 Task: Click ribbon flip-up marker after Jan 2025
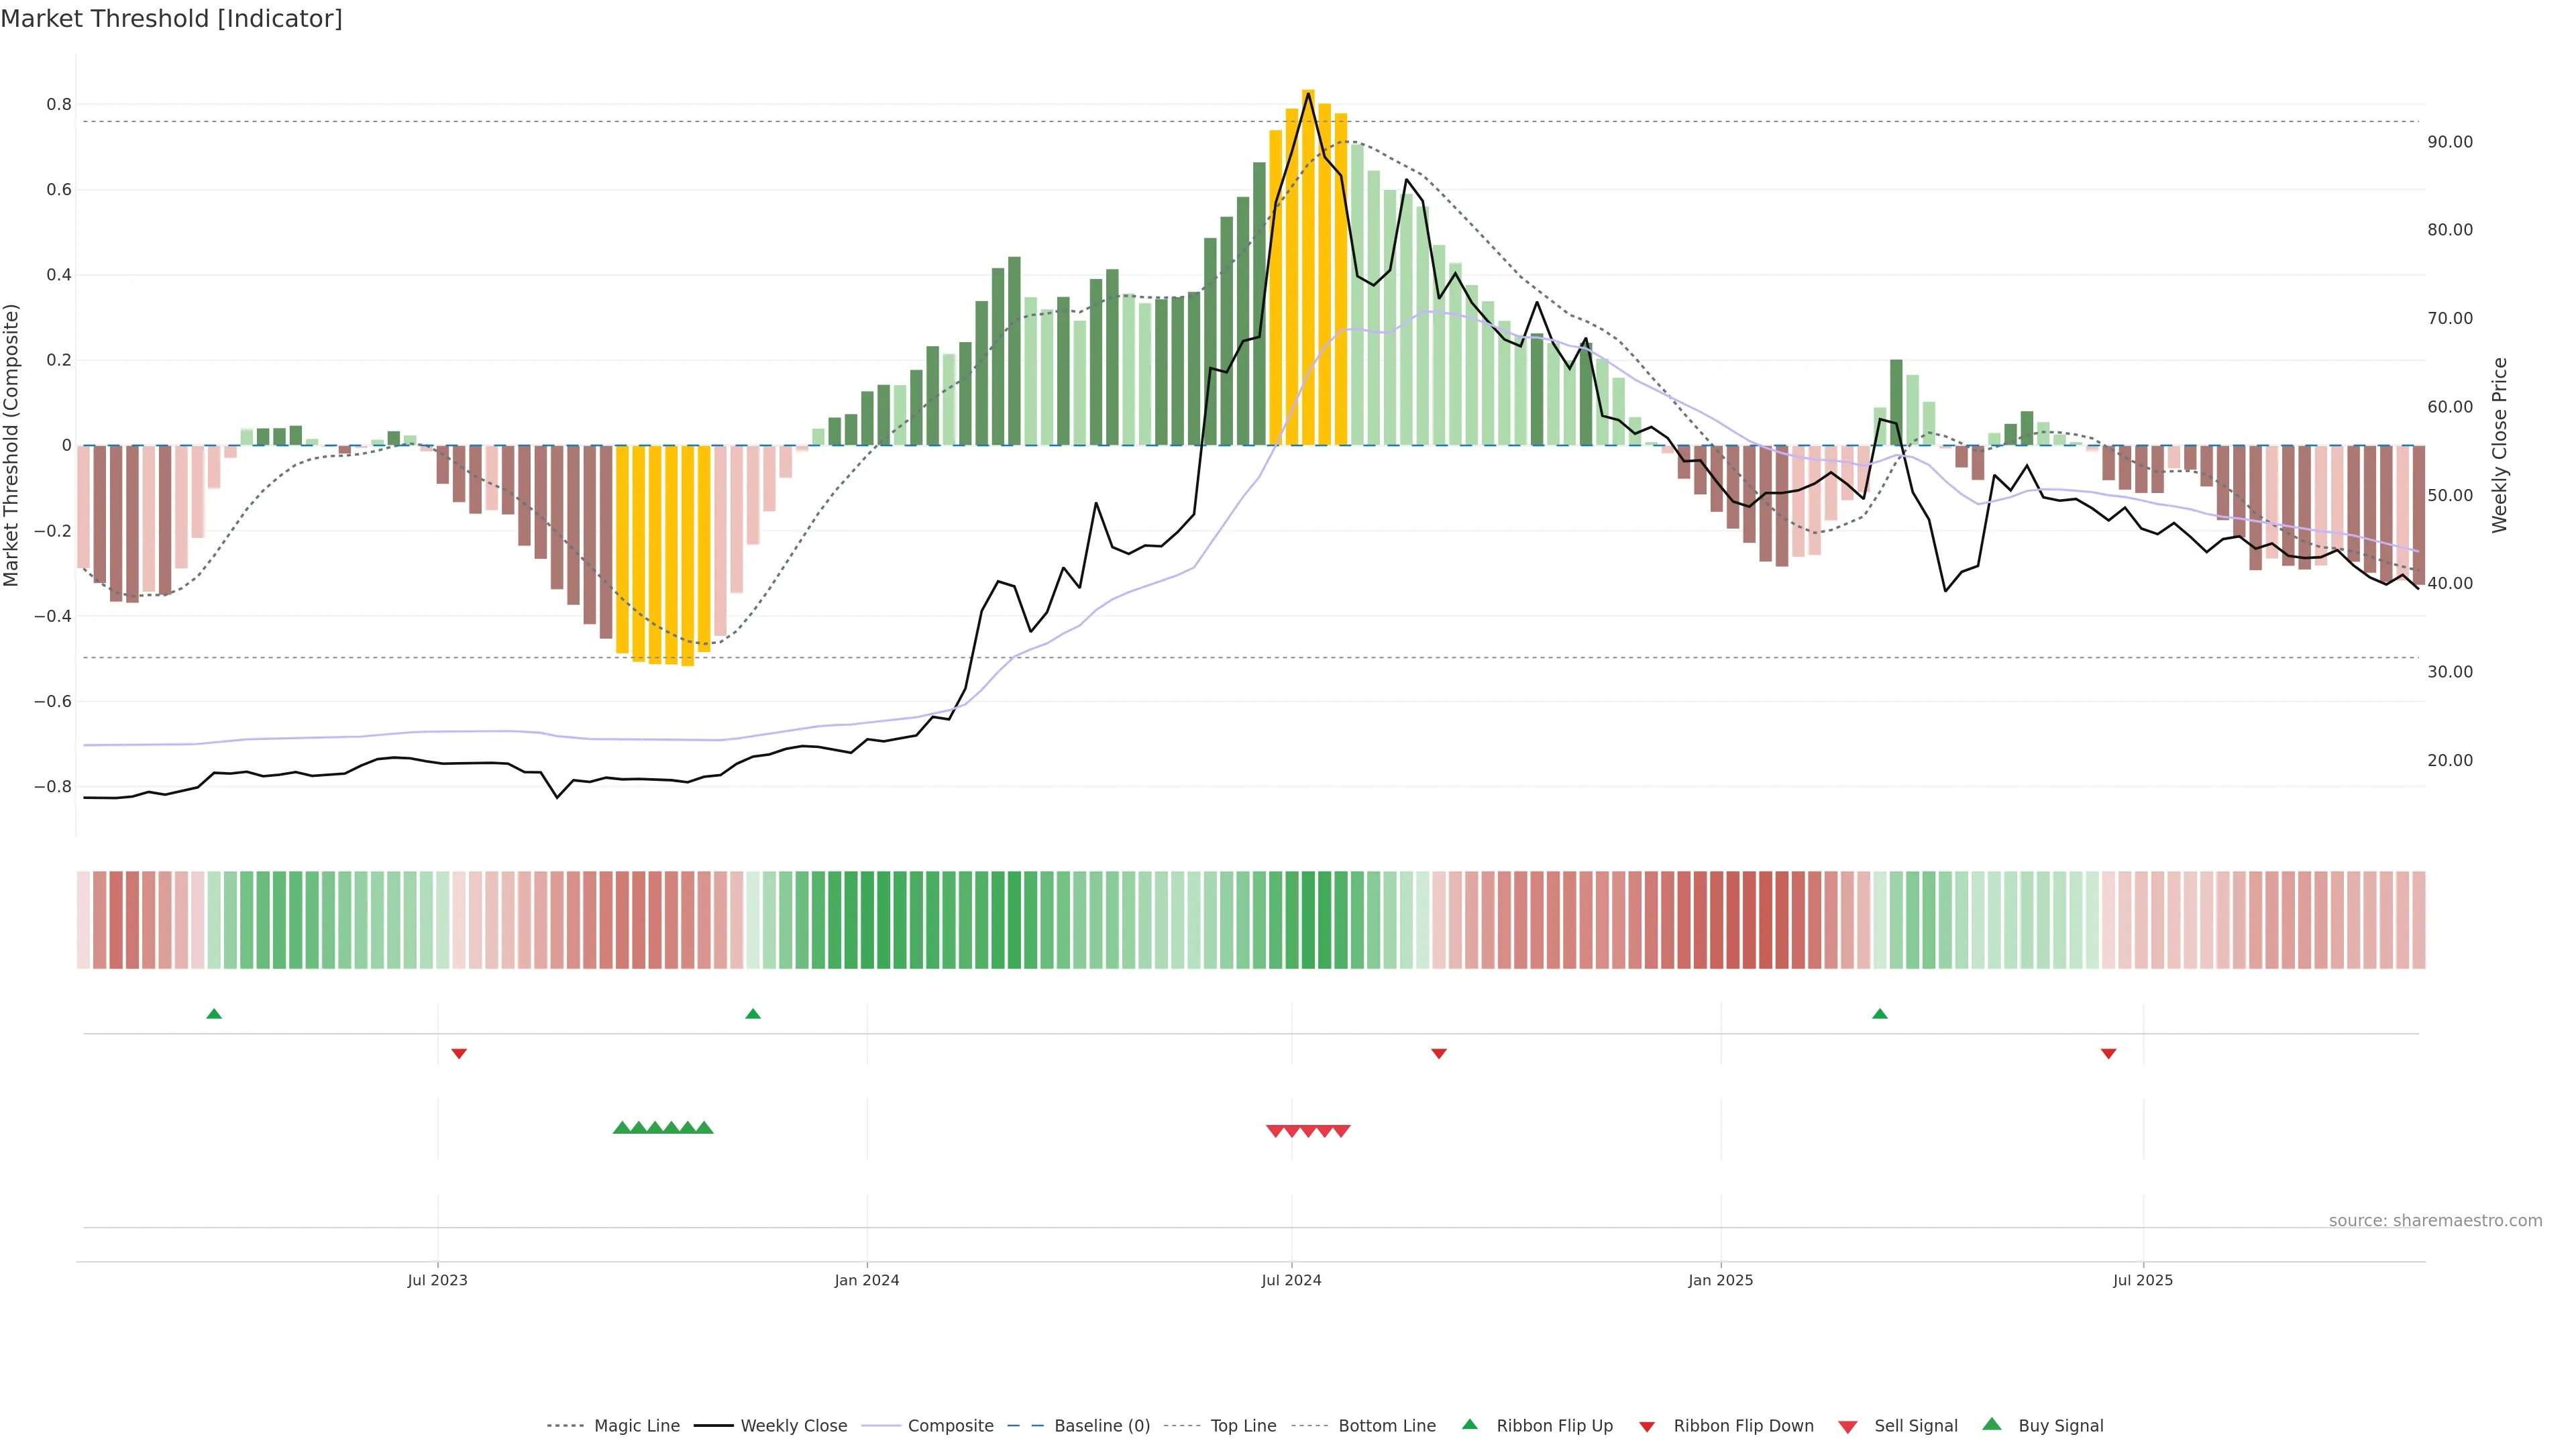[1879, 1014]
